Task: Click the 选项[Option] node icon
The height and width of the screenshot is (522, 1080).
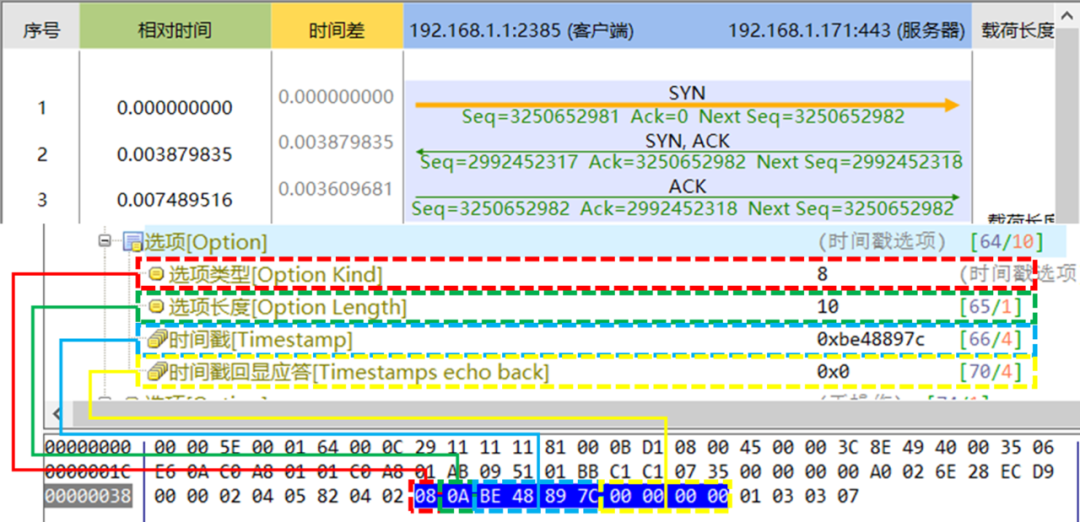Action: click(132, 242)
